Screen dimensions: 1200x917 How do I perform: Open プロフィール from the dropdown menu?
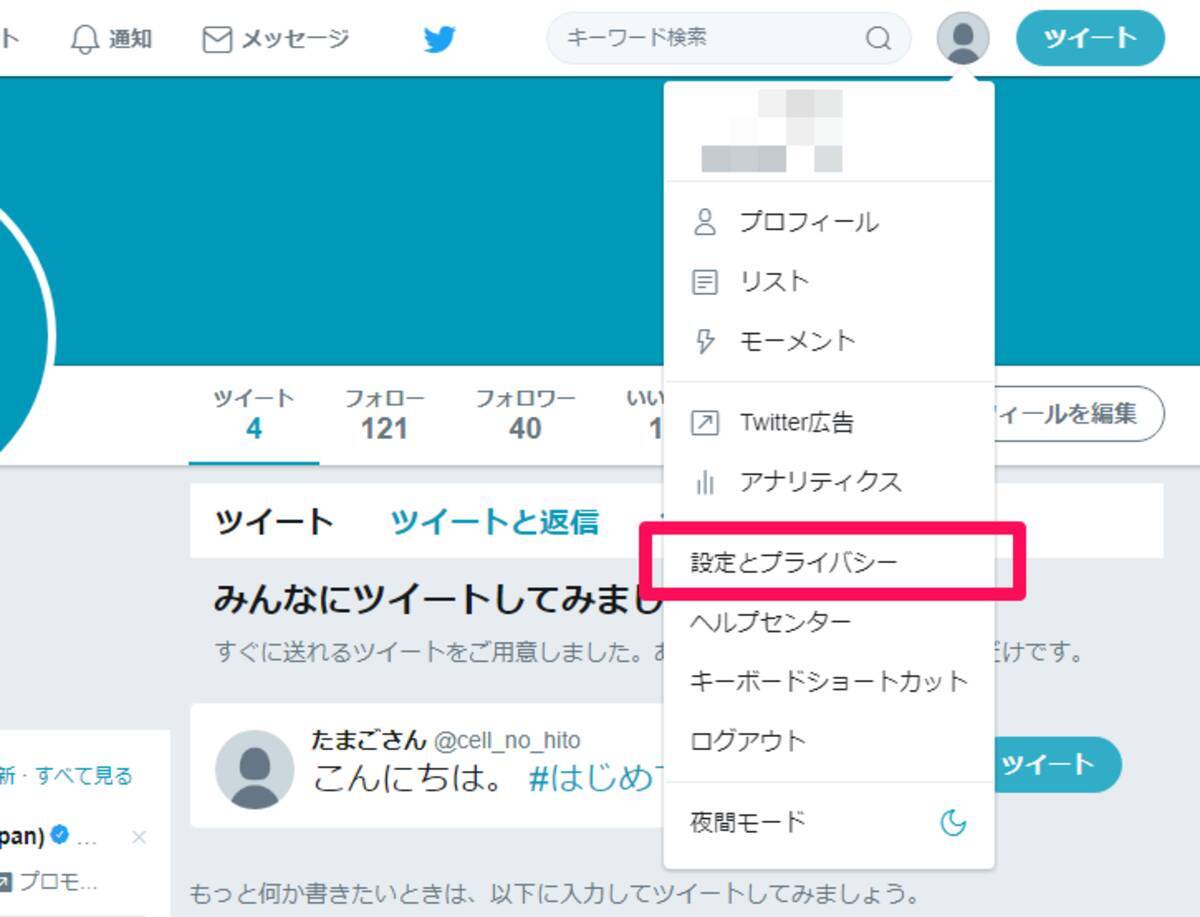(x=808, y=222)
